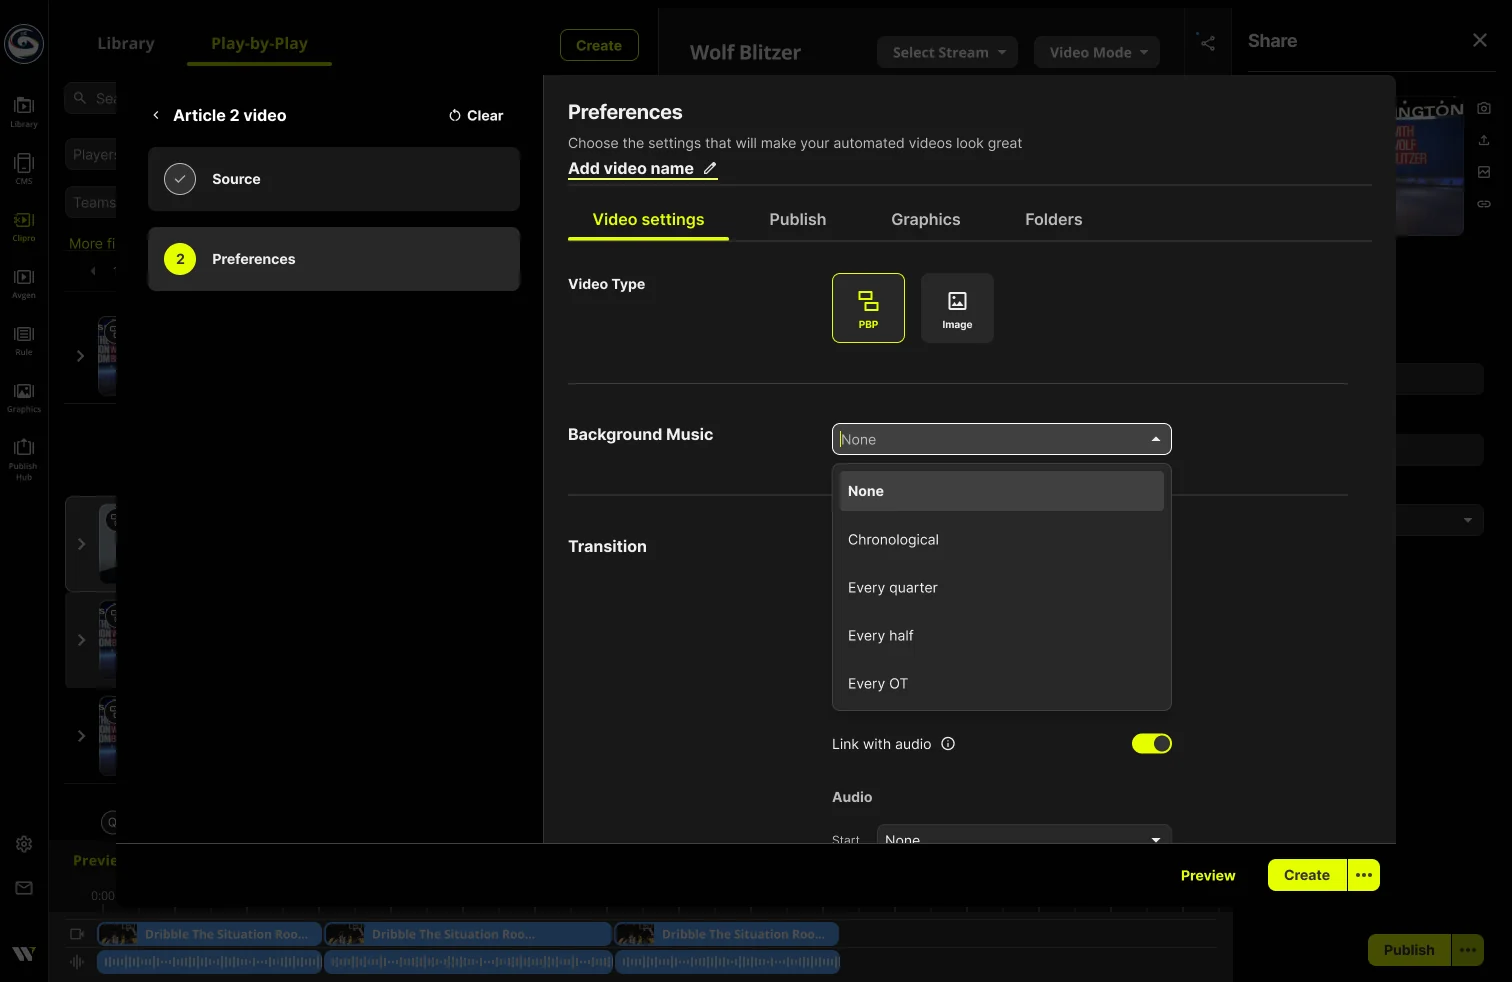The image size is (1512, 982).
Task: Go back from Article 2 video
Action: tap(156, 115)
